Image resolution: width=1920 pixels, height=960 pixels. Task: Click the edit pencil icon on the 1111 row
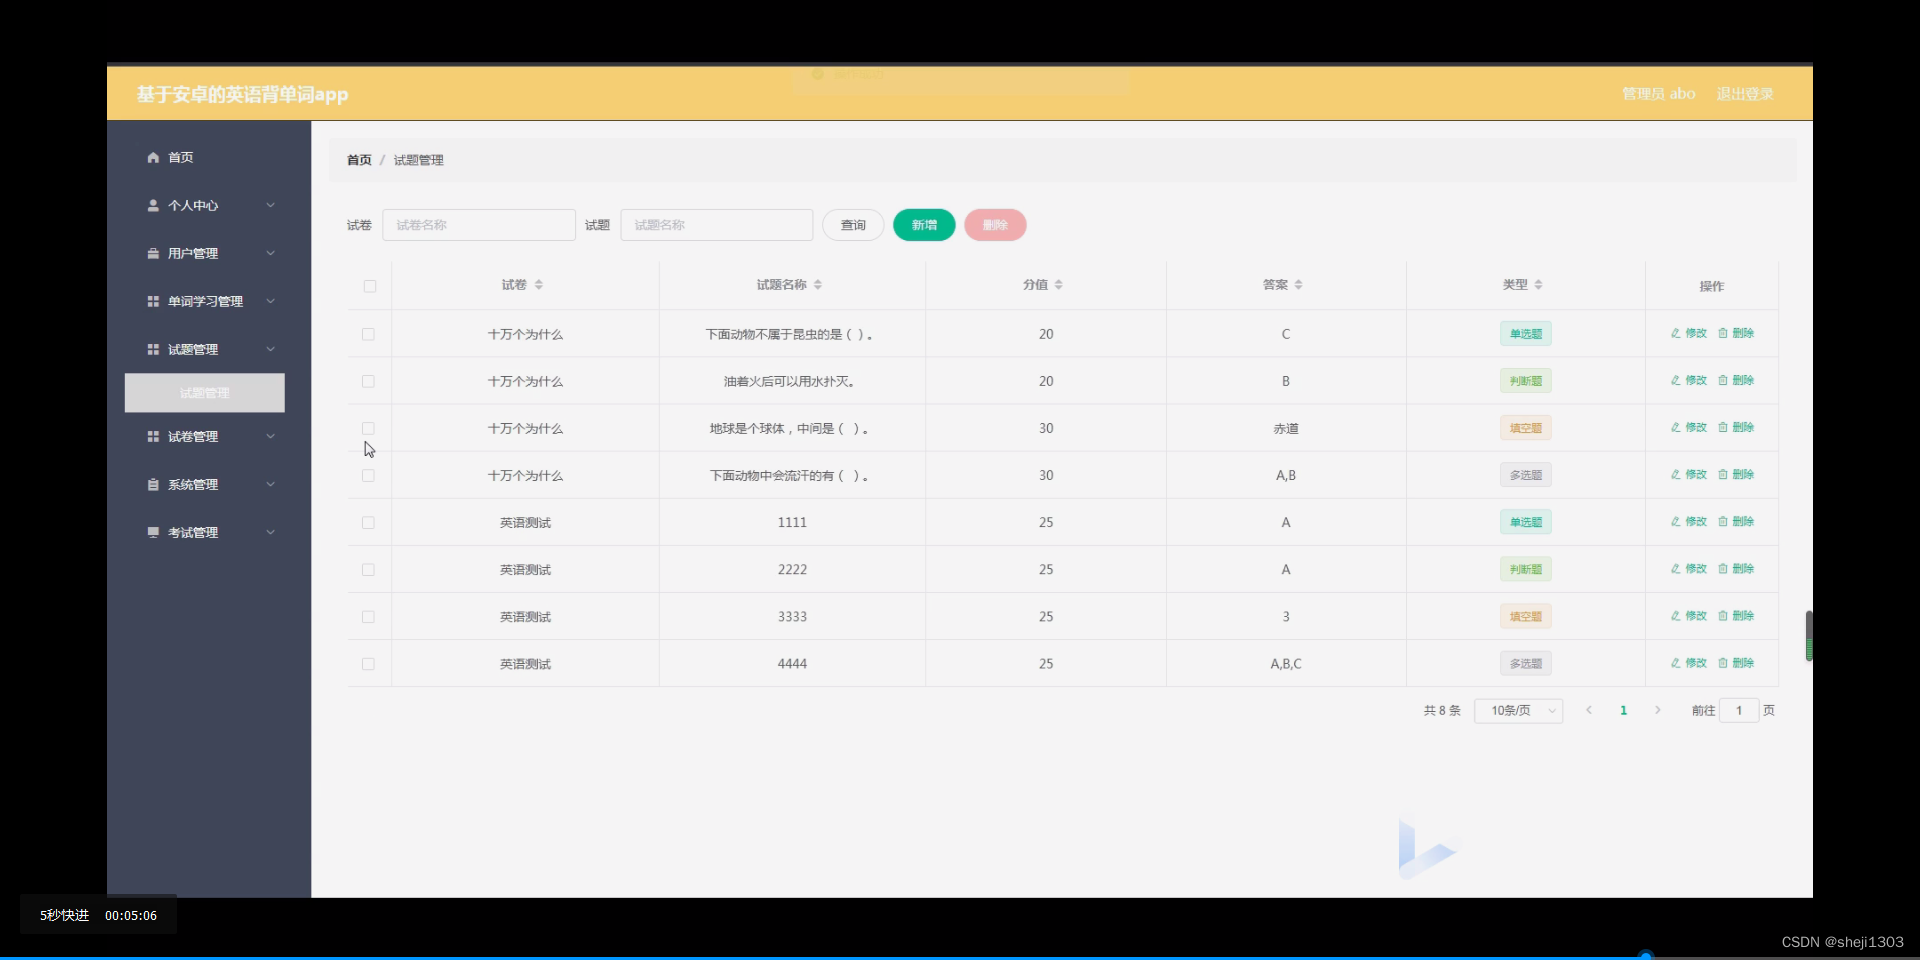1678,521
